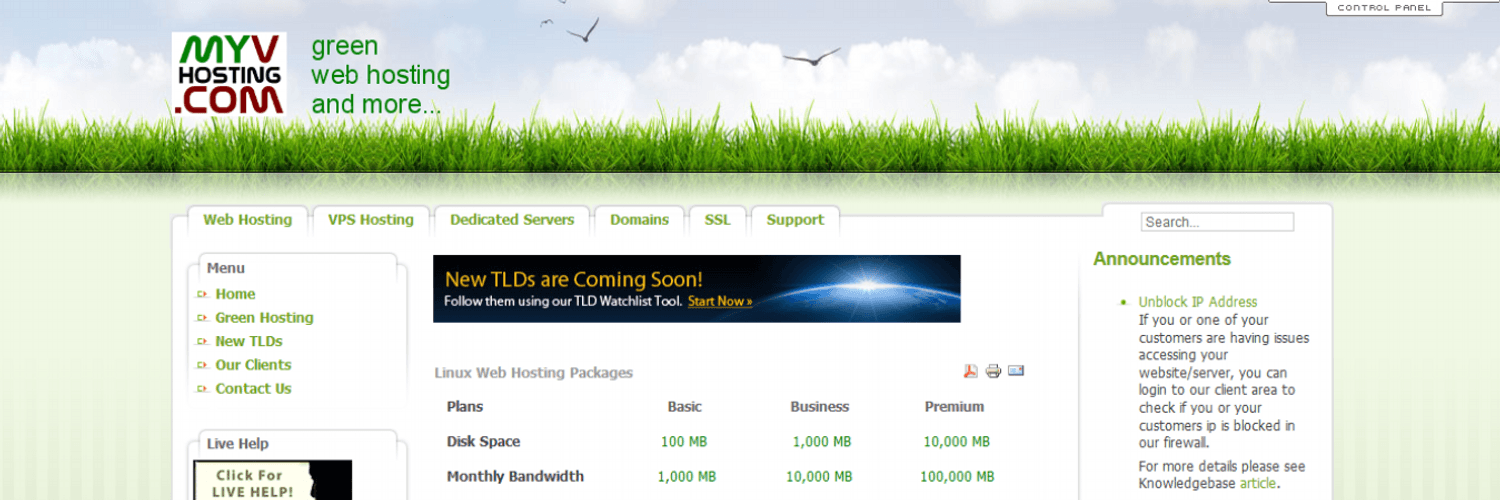Click the Monthly Bandwidth row label

coord(515,476)
